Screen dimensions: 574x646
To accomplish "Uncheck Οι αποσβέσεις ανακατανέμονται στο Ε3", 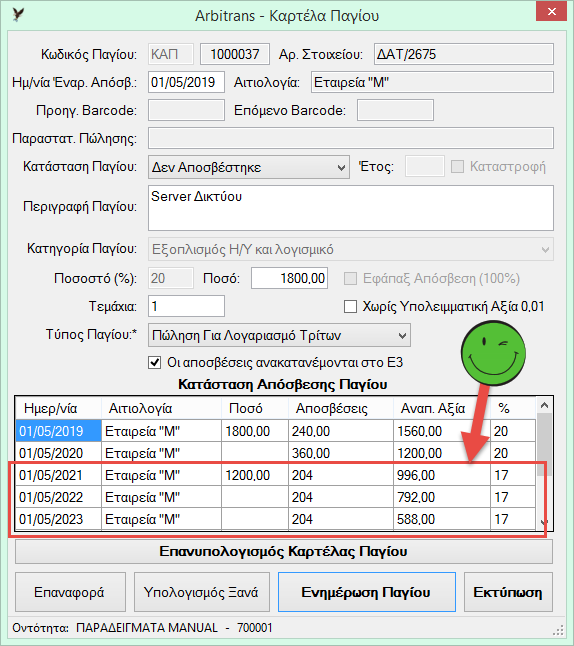I will 155,363.
